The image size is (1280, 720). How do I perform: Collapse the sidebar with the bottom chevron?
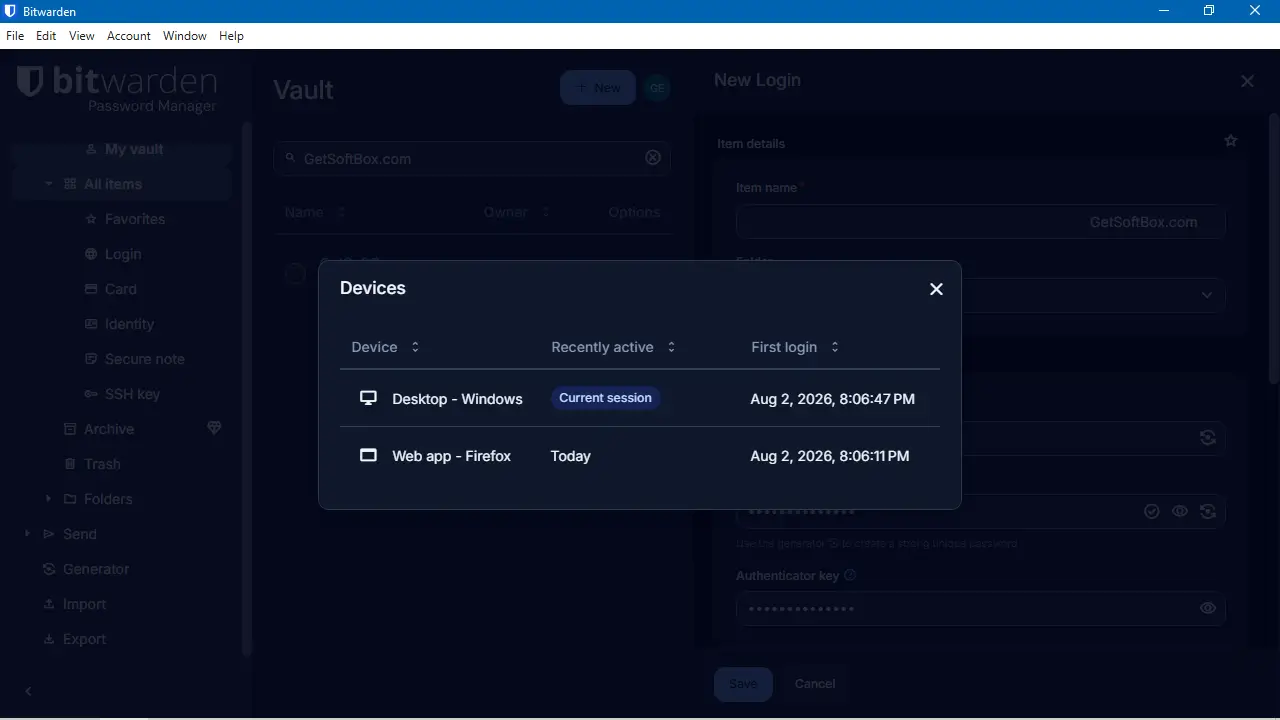(28, 691)
